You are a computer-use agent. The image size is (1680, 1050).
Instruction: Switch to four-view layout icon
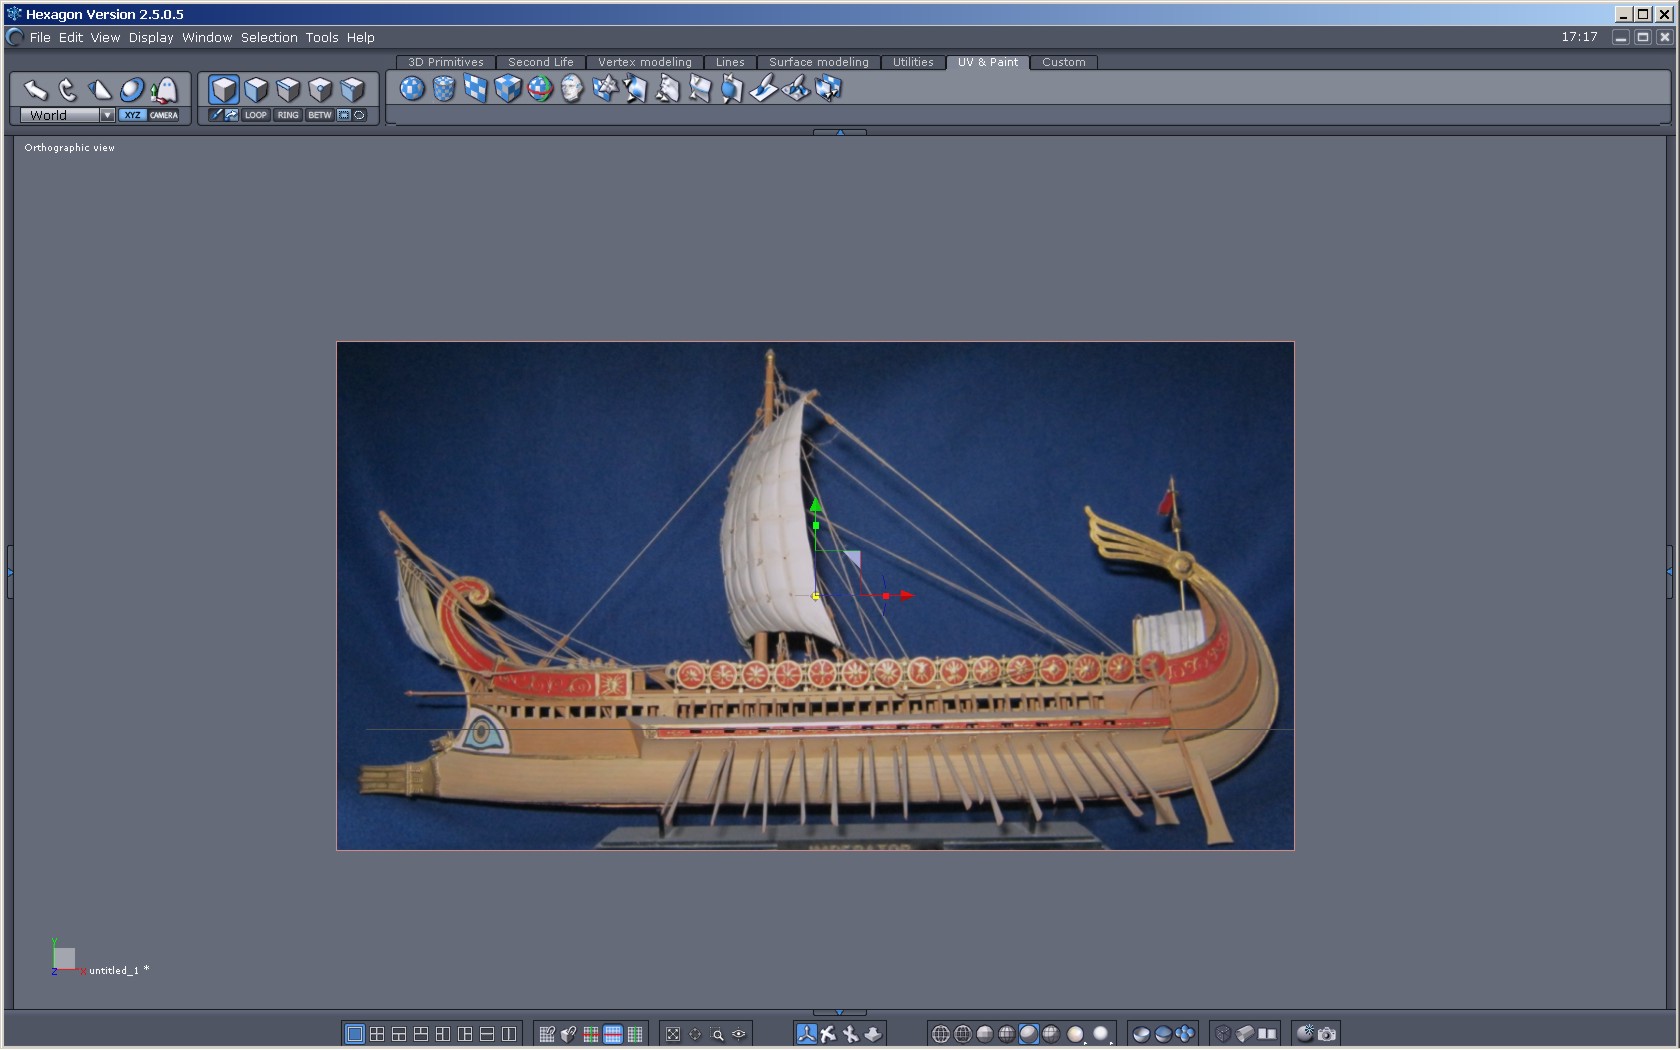pos(377,1034)
